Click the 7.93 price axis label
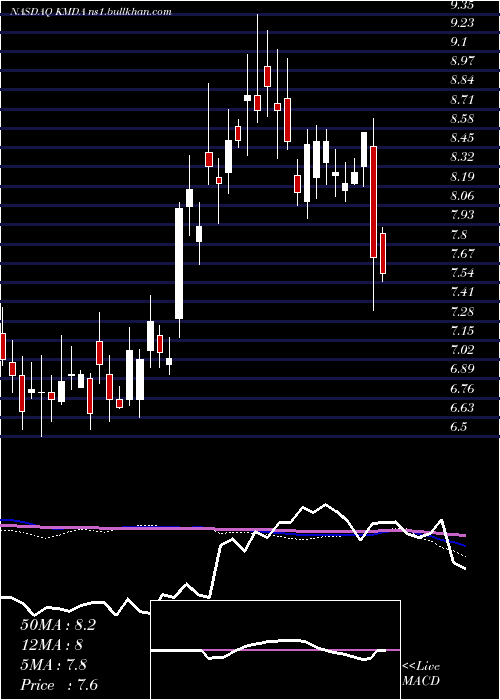The image size is (500, 700). (x=462, y=215)
